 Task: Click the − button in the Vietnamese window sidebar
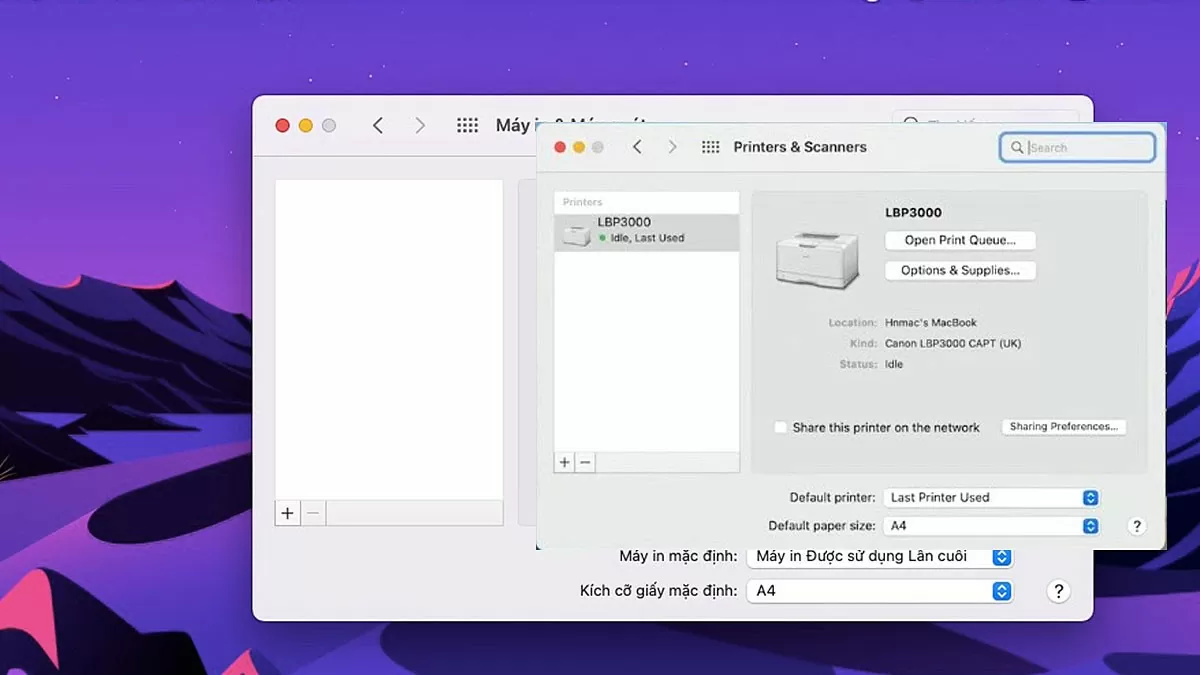pos(313,512)
